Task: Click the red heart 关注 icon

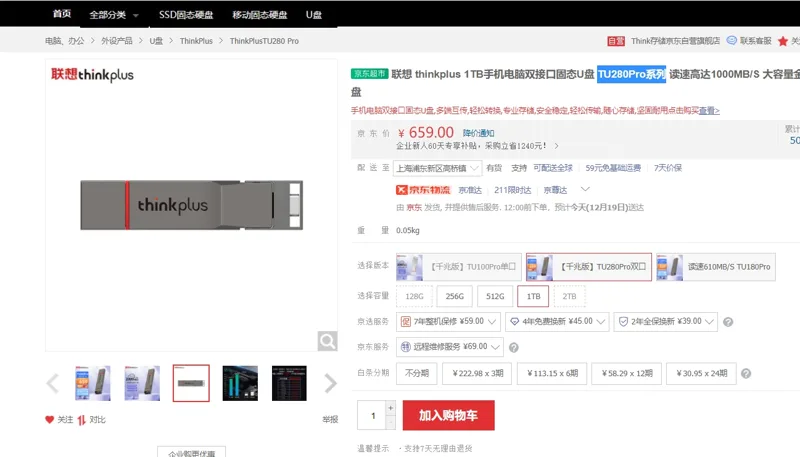Action: pos(49,420)
